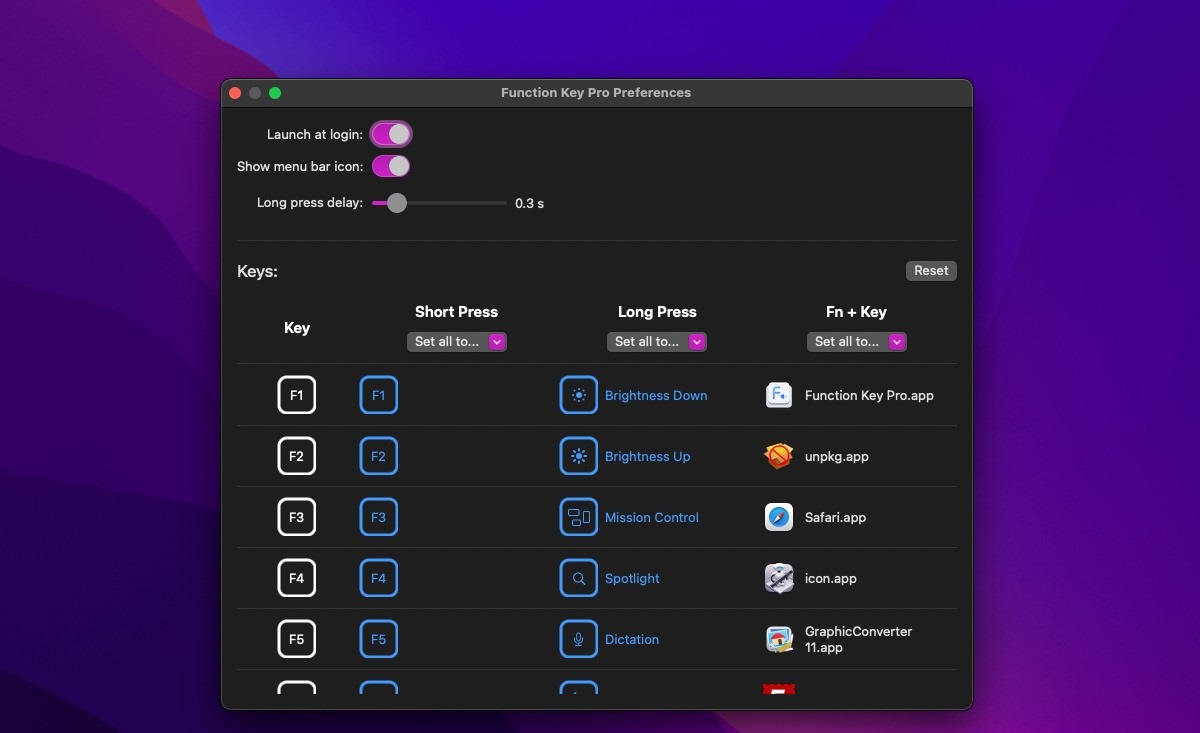The height and width of the screenshot is (733, 1200).
Task: Click the Spotlight magnifier icon
Action: [x=578, y=578]
